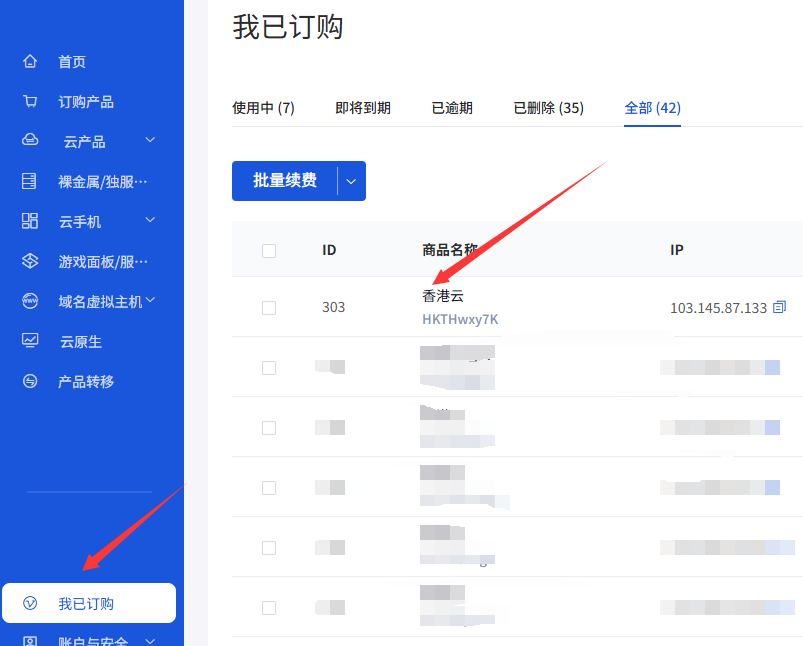The height and width of the screenshot is (646, 803).
Task: Expand the 域名虚拟主机 menu chevron
Action: click(150, 300)
